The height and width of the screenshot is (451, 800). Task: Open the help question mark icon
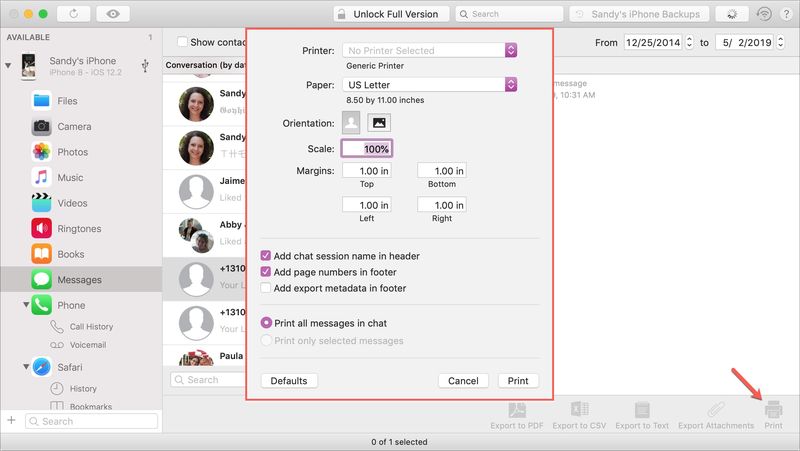(x=786, y=14)
